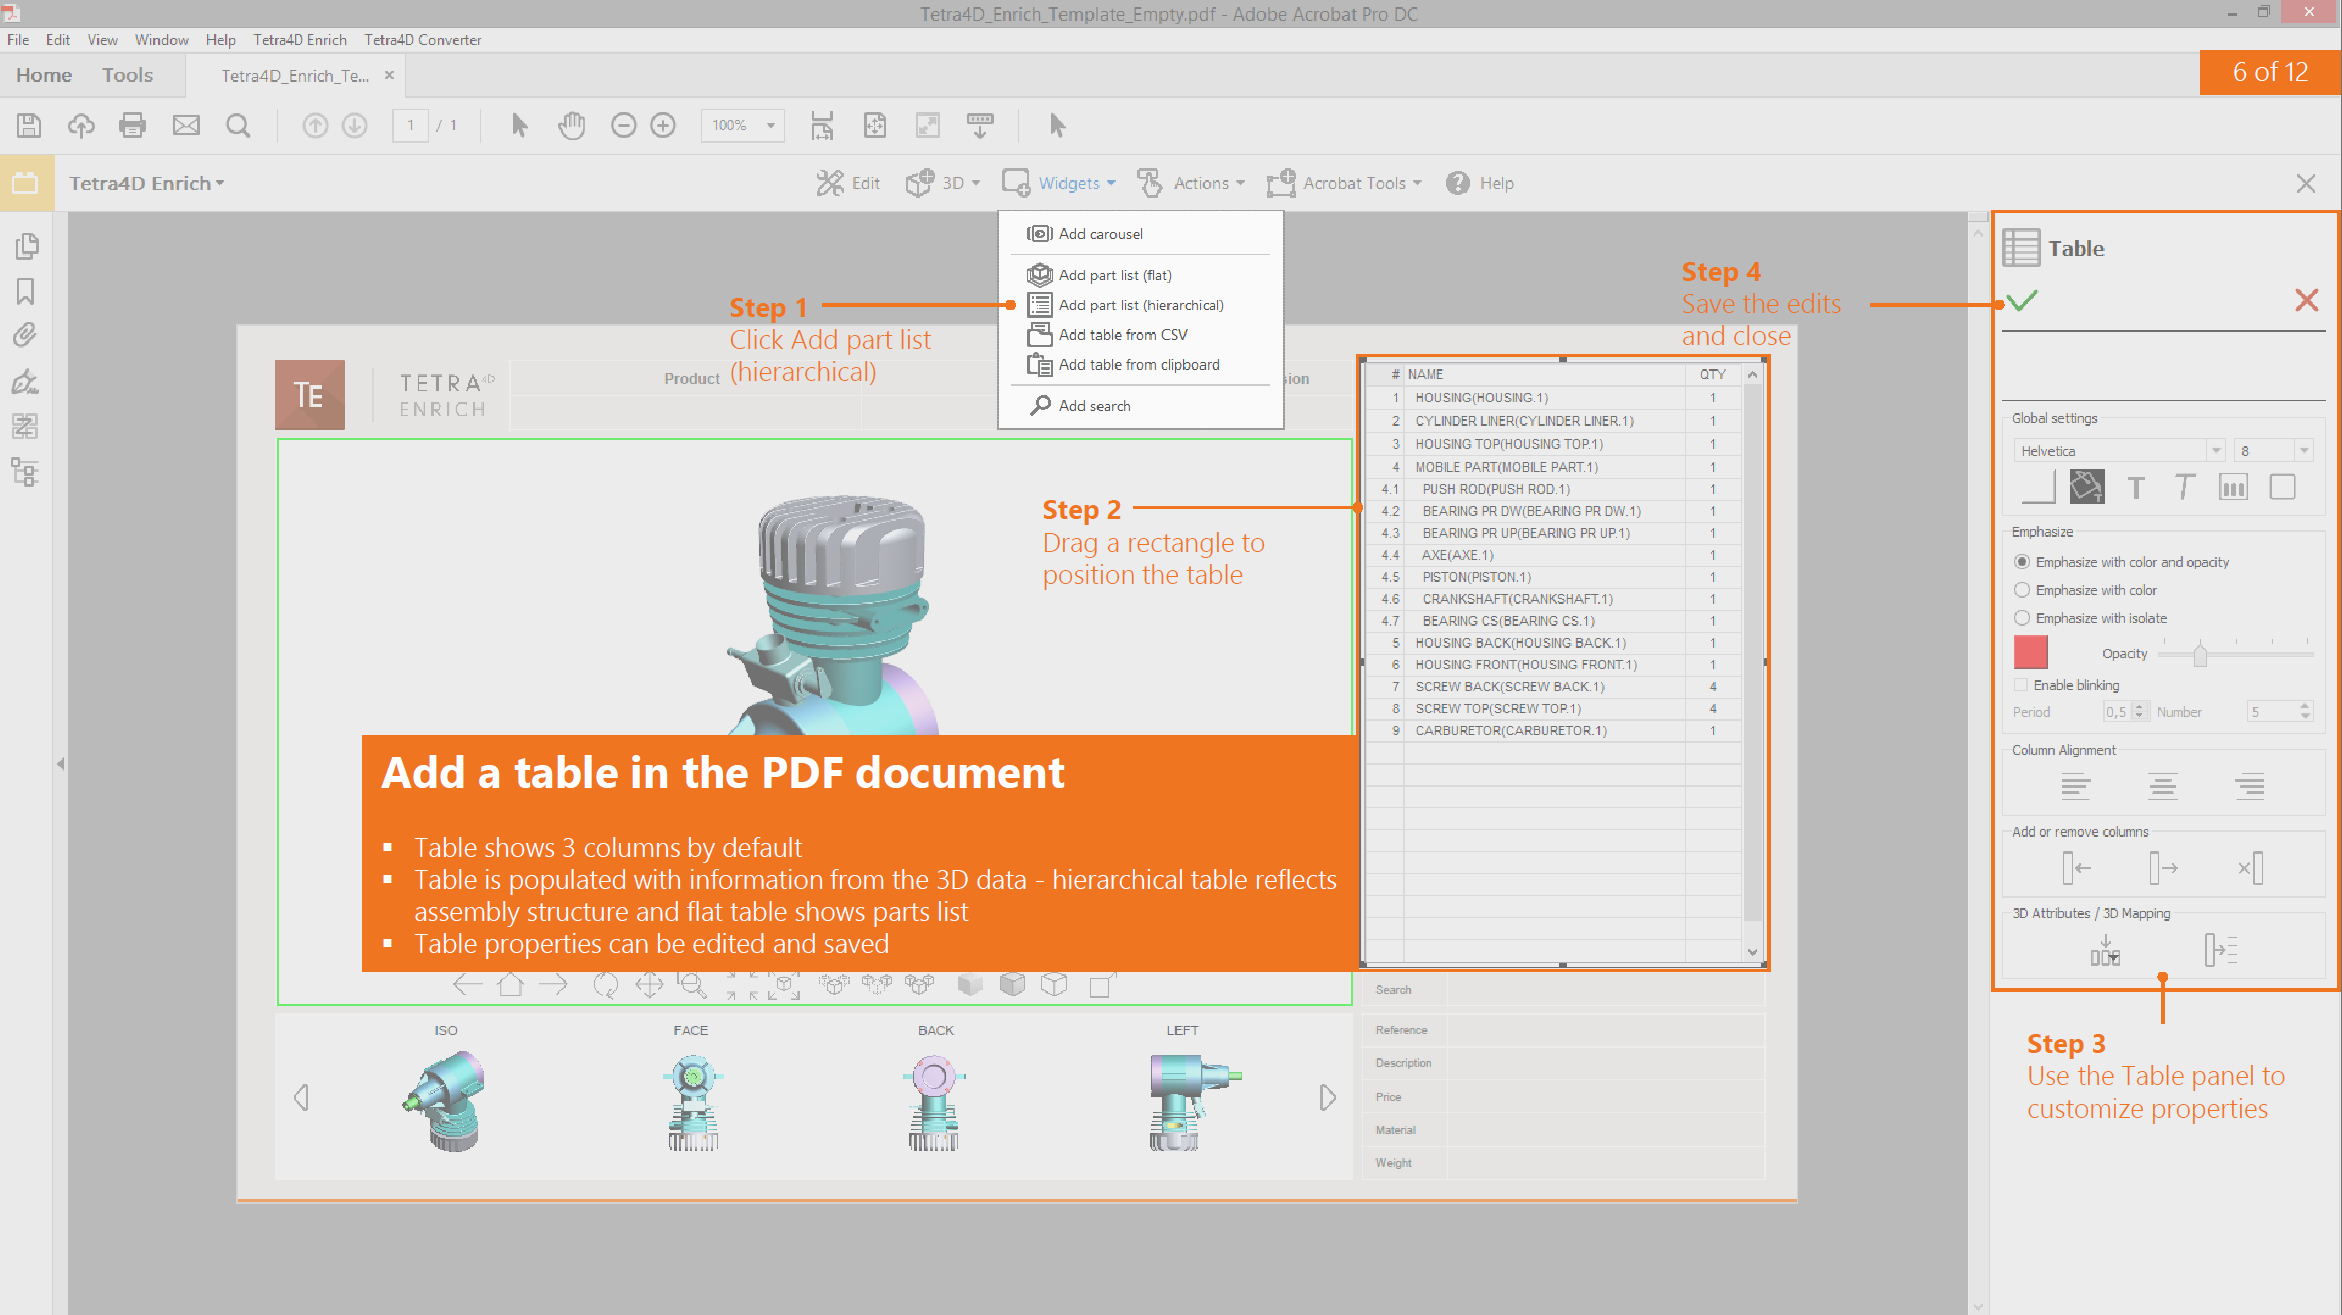Click the page number input field
2342x1315 pixels.
(x=410, y=125)
